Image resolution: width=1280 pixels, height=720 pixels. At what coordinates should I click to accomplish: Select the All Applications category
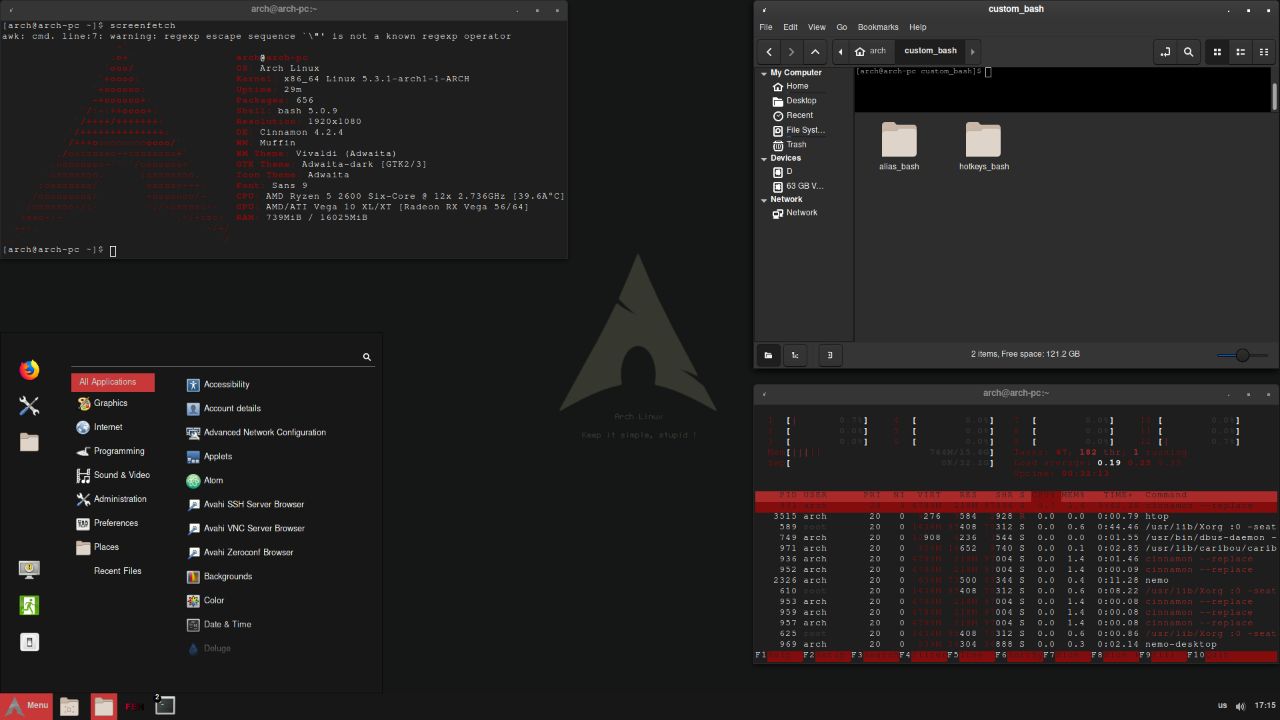coord(113,382)
